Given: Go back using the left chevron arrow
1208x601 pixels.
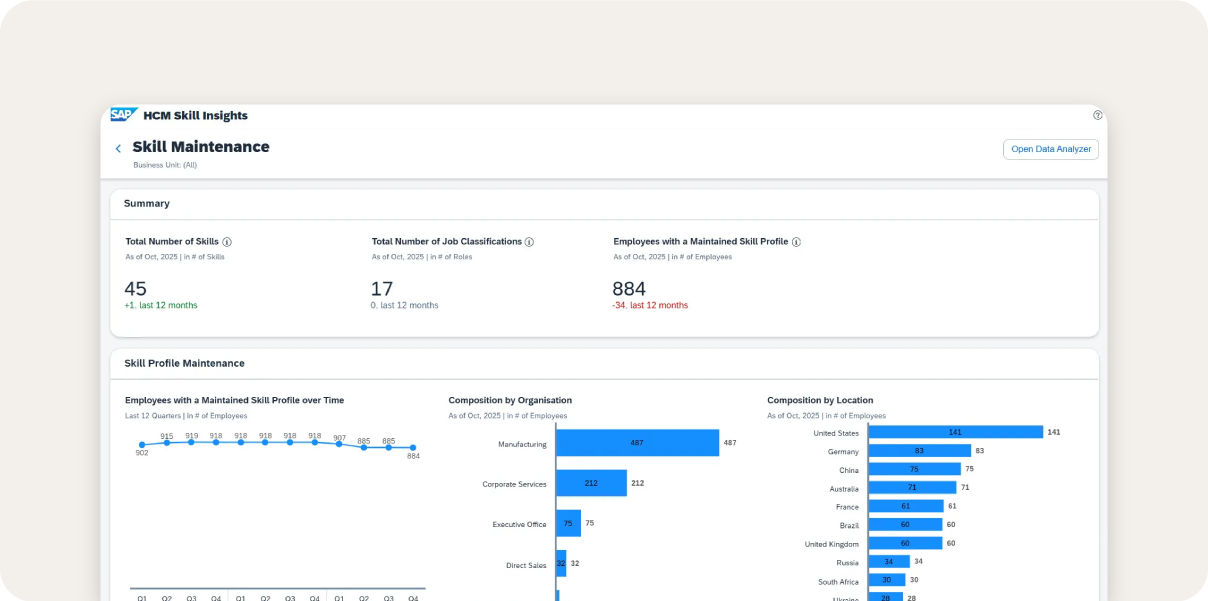Looking at the screenshot, I should coord(118,149).
